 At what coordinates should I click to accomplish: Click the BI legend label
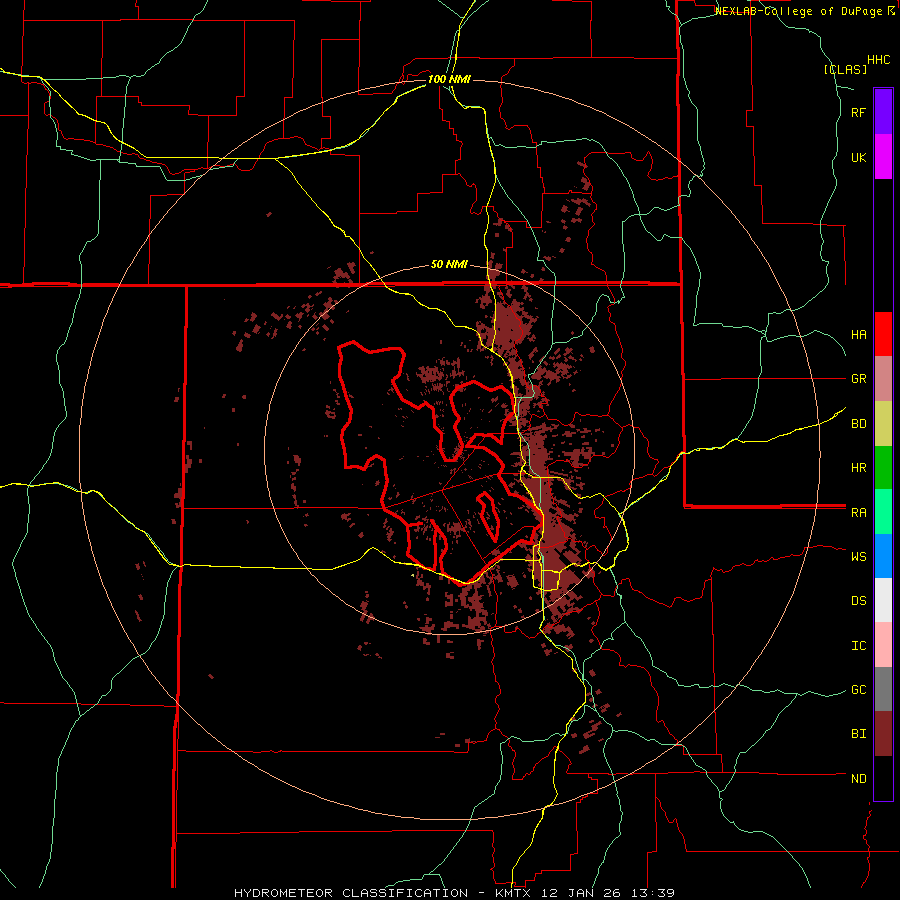coord(858,734)
